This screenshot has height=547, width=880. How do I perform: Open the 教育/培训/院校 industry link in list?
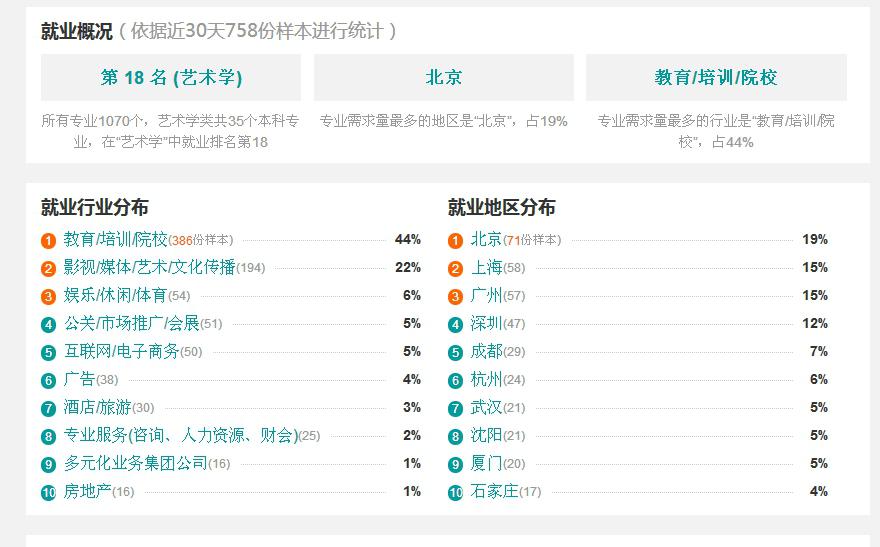click(115, 240)
